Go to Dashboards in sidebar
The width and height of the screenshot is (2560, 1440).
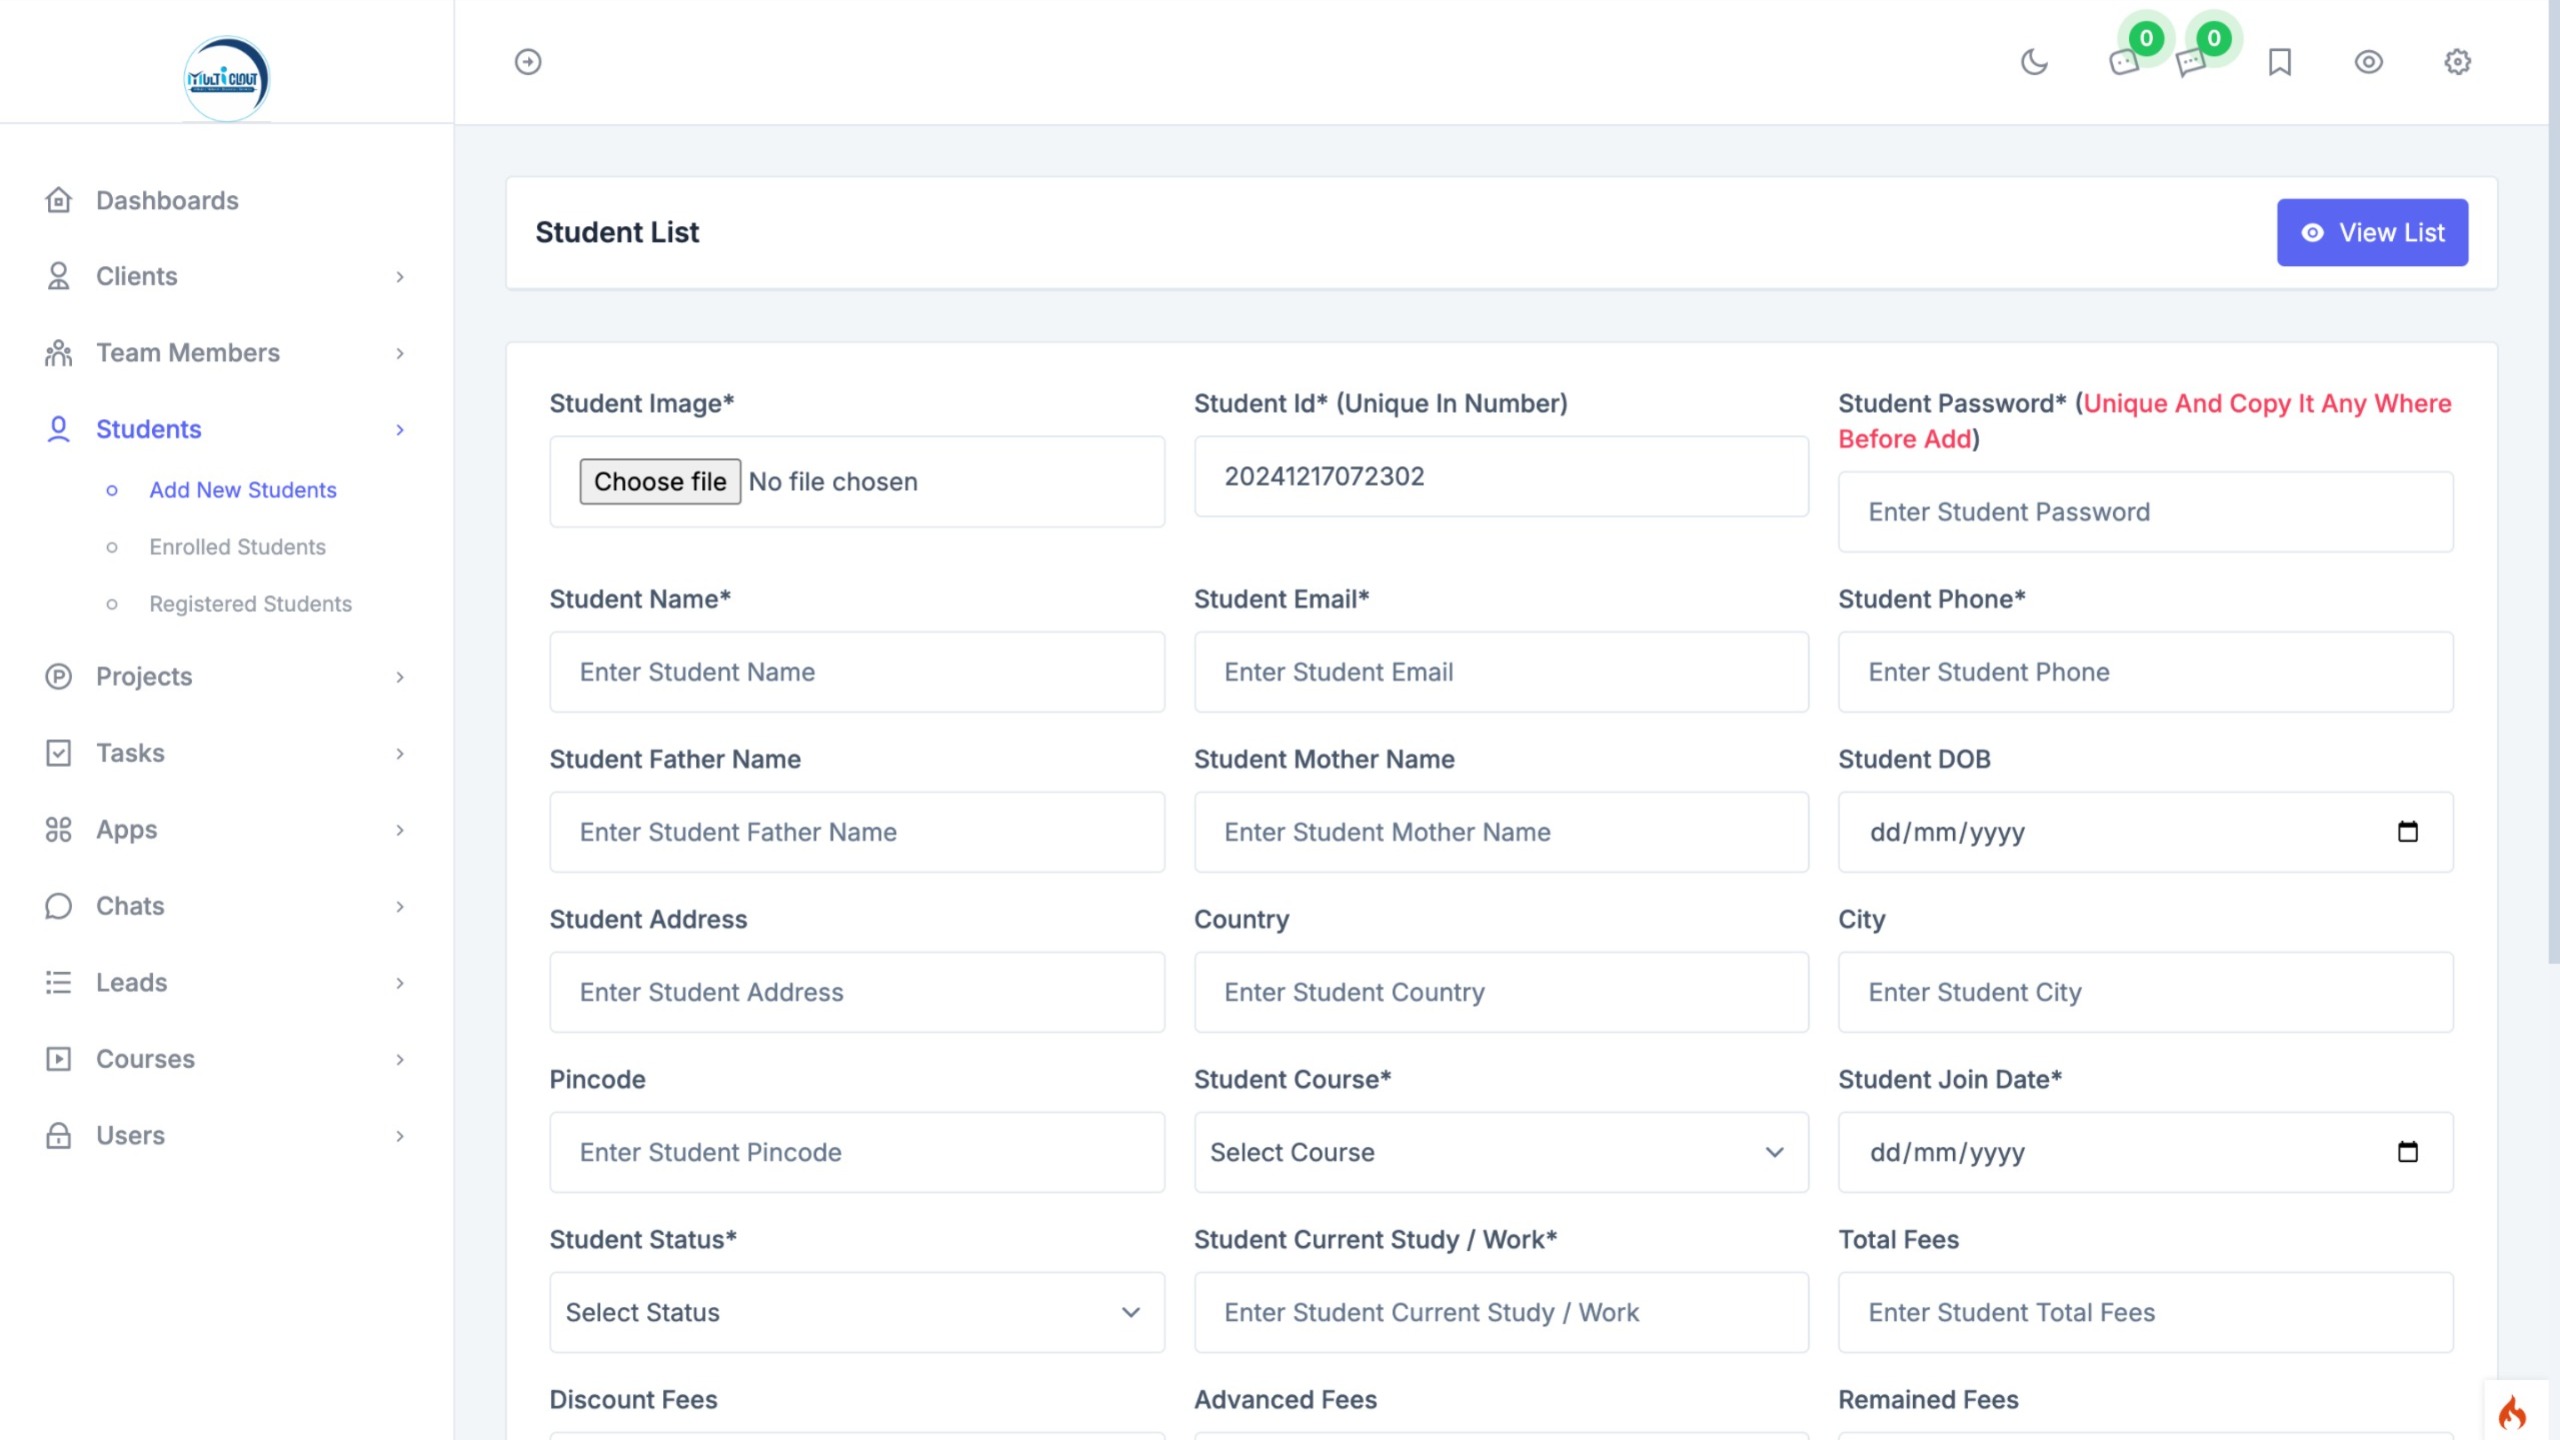[167, 200]
